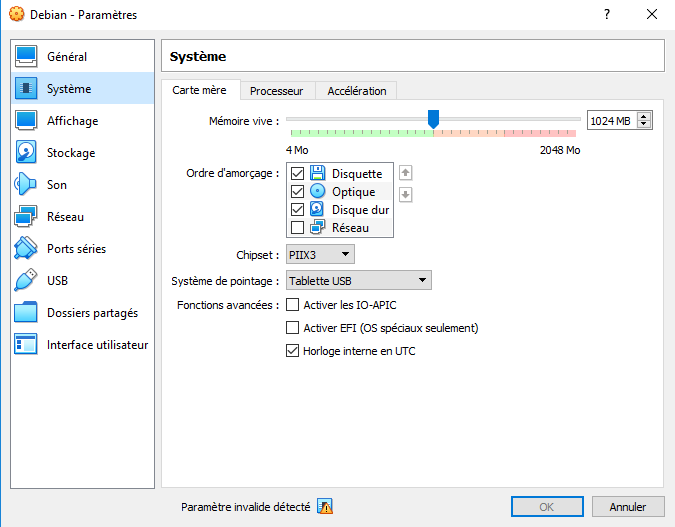
Task: Open the Interface utilisateur icon
Action: point(26,344)
